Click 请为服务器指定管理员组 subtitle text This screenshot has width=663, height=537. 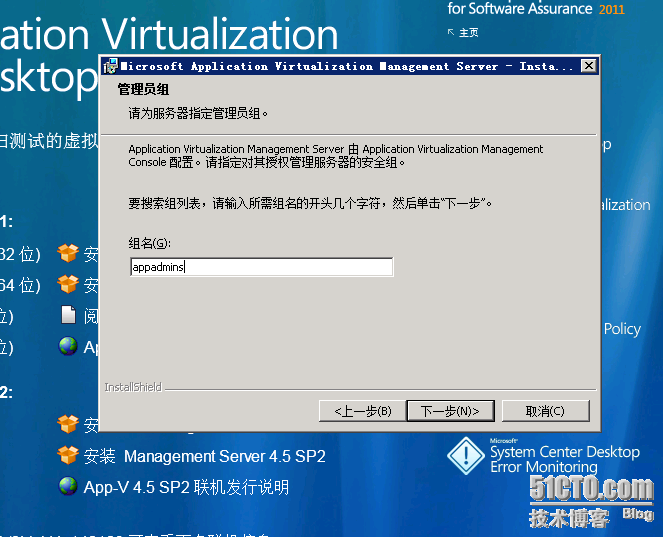click(x=198, y=113)
